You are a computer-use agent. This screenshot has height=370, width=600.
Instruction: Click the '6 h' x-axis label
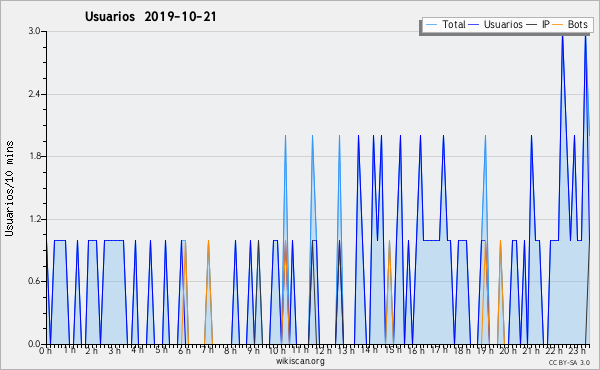[x=184, y=350]
